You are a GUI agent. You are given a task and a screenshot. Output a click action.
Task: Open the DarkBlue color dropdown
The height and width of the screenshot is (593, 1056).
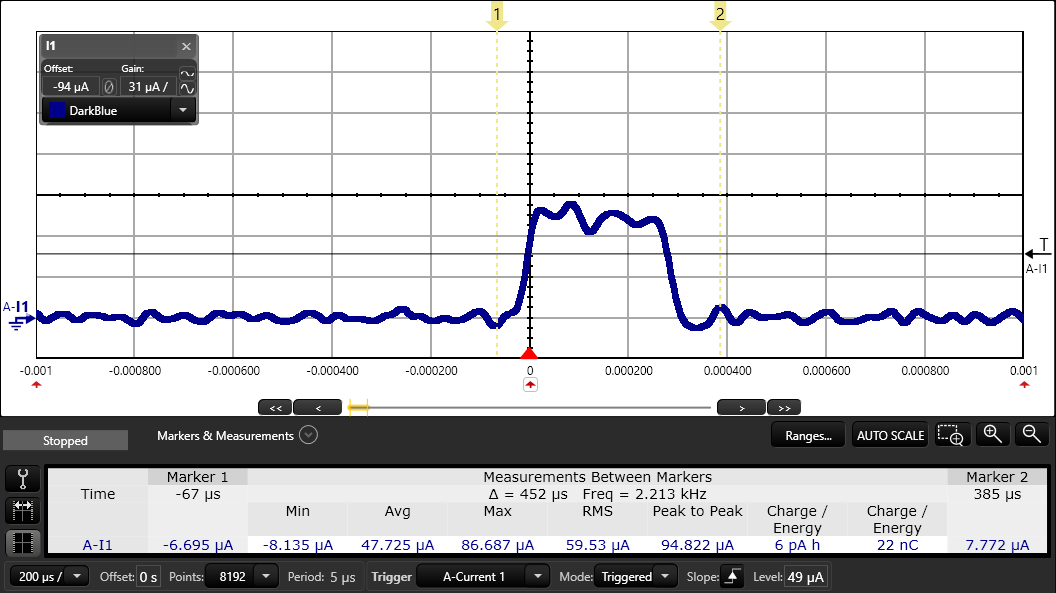183,111
